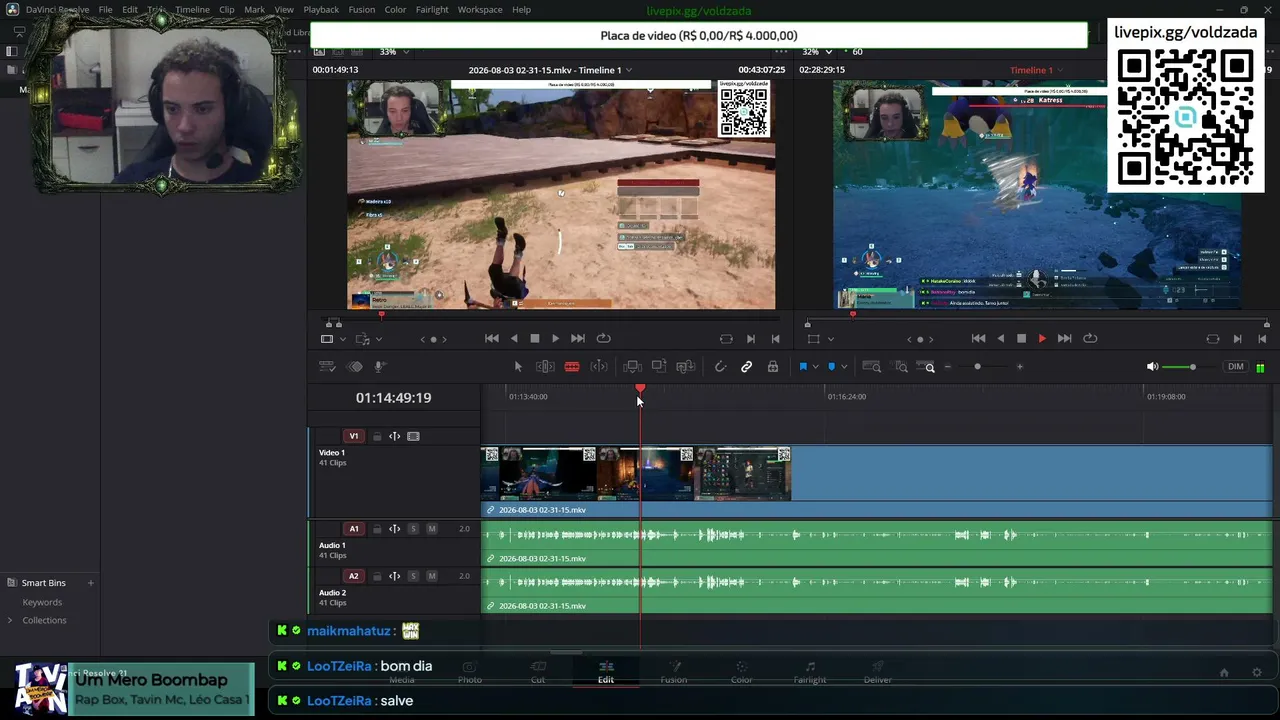This screenshot has height=720, width=1280.
Task: Play forward in the source viewer
Action: 556,339
